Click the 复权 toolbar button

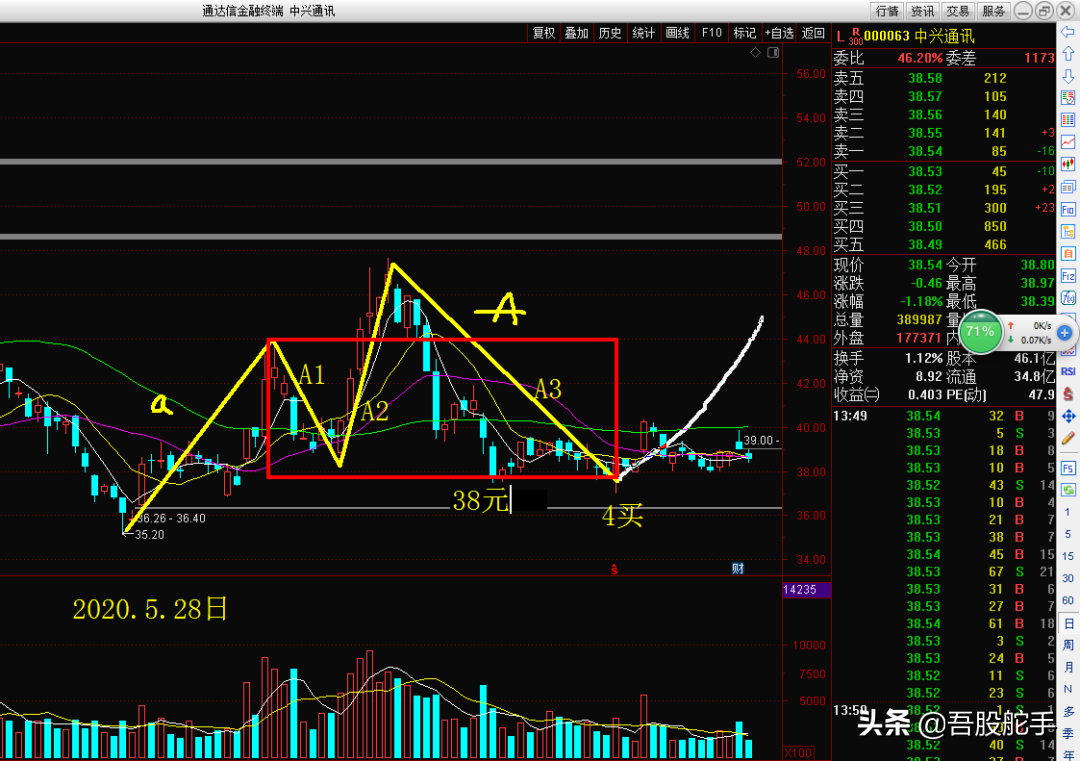tap(543, 33)
